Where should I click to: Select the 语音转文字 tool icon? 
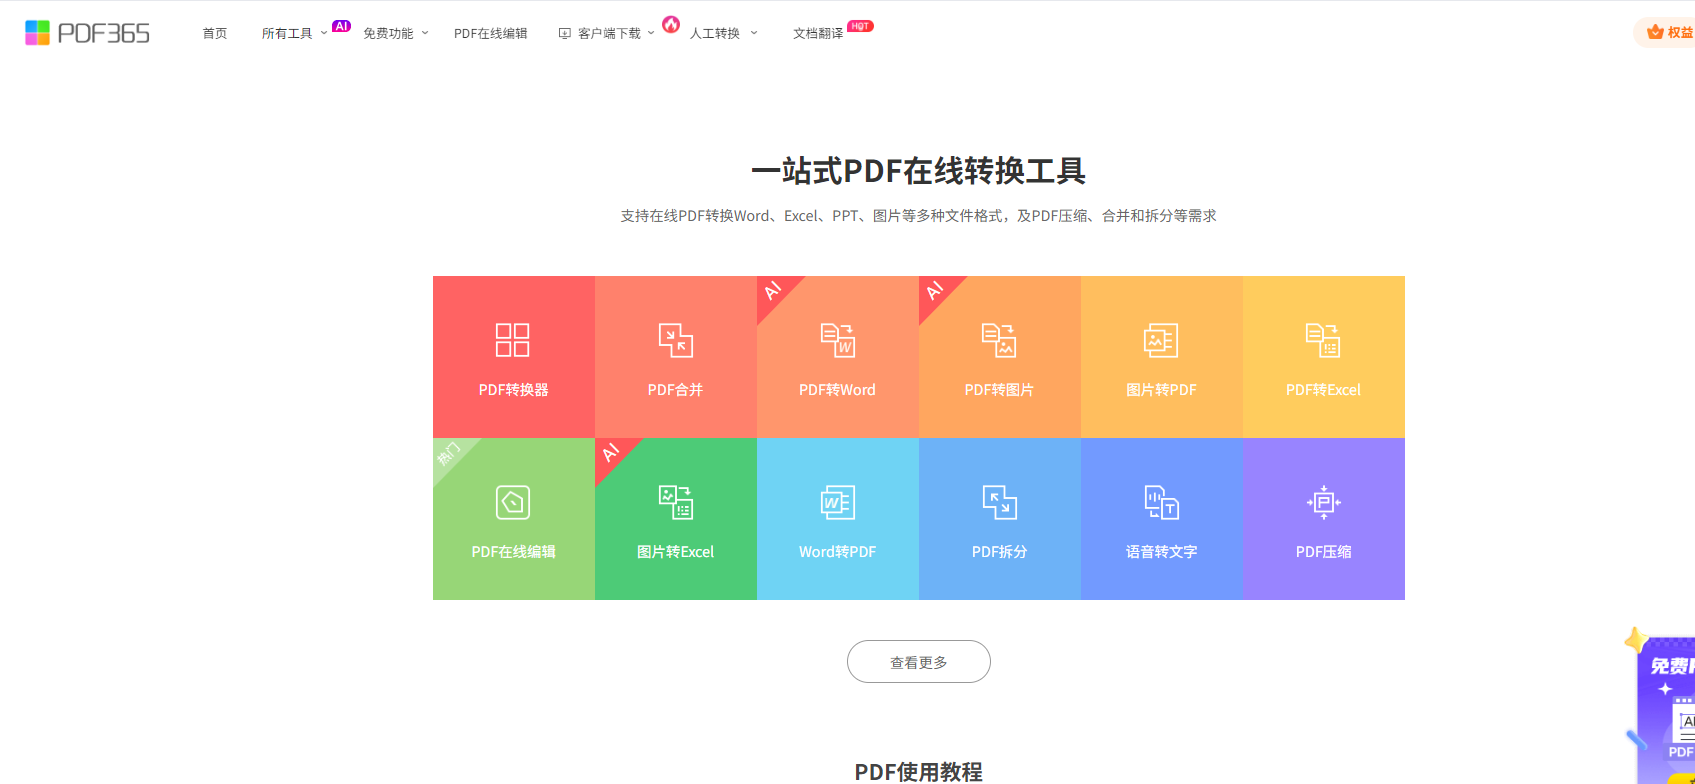[1161, 502]
